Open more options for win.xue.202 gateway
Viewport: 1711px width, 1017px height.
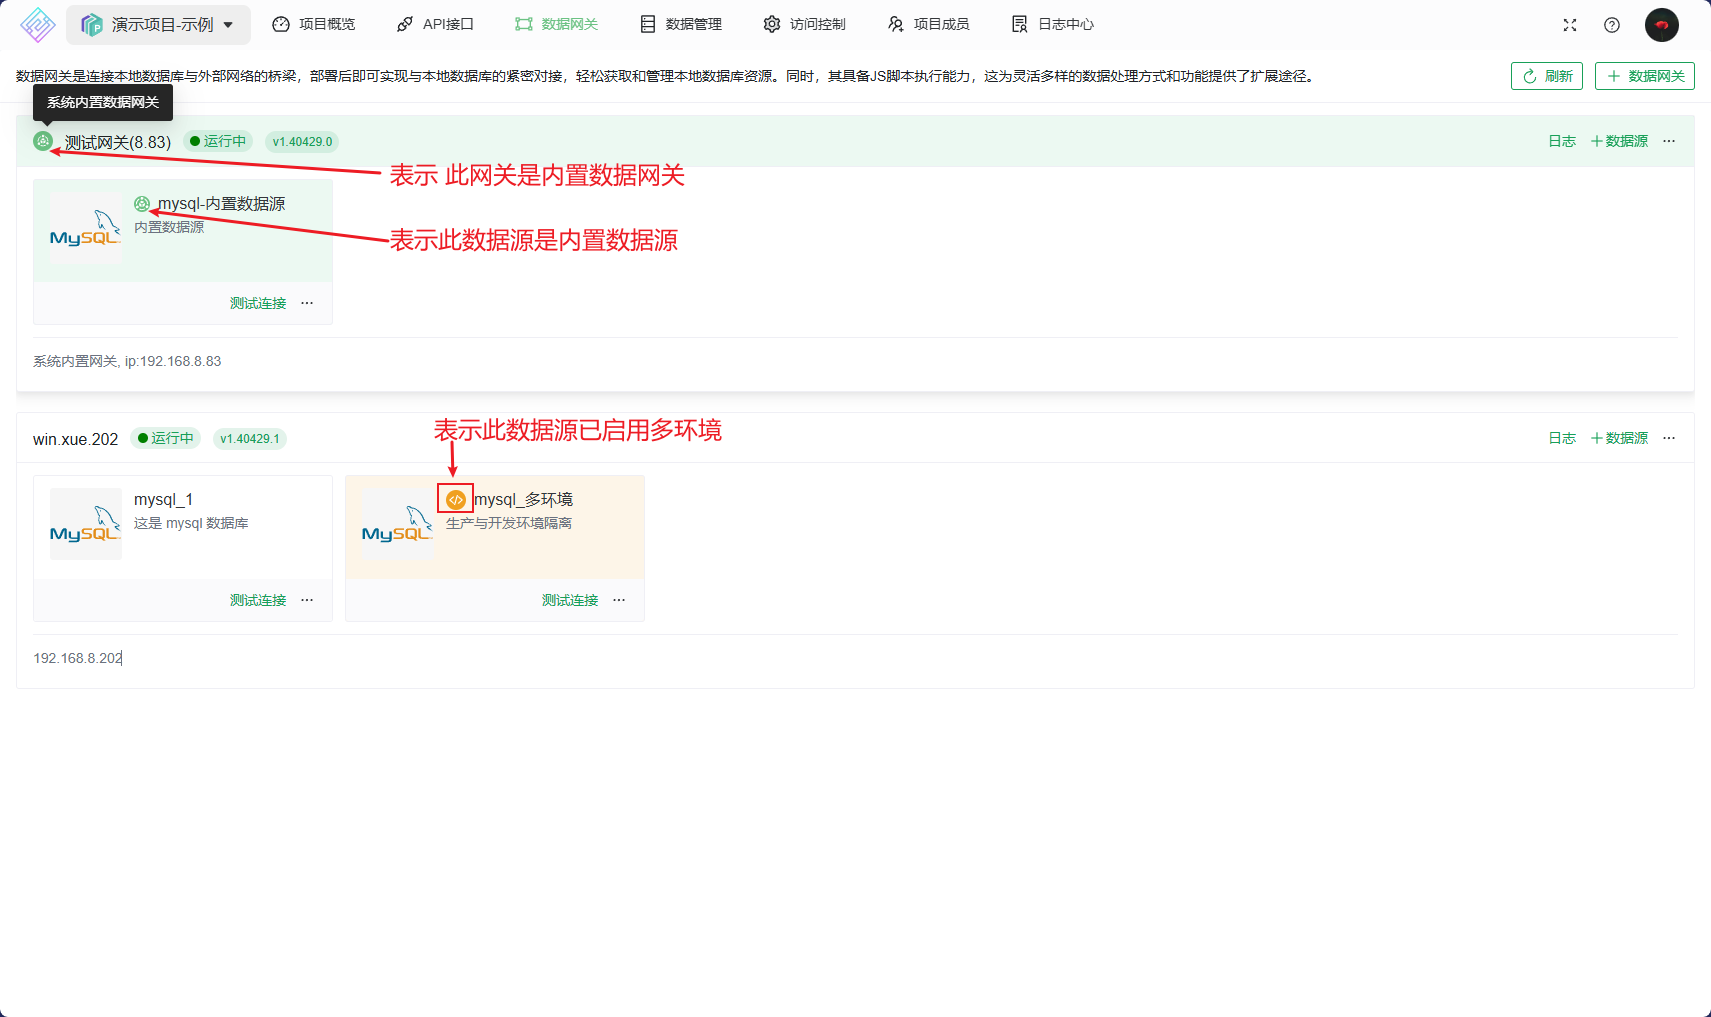coord(1668,438)
